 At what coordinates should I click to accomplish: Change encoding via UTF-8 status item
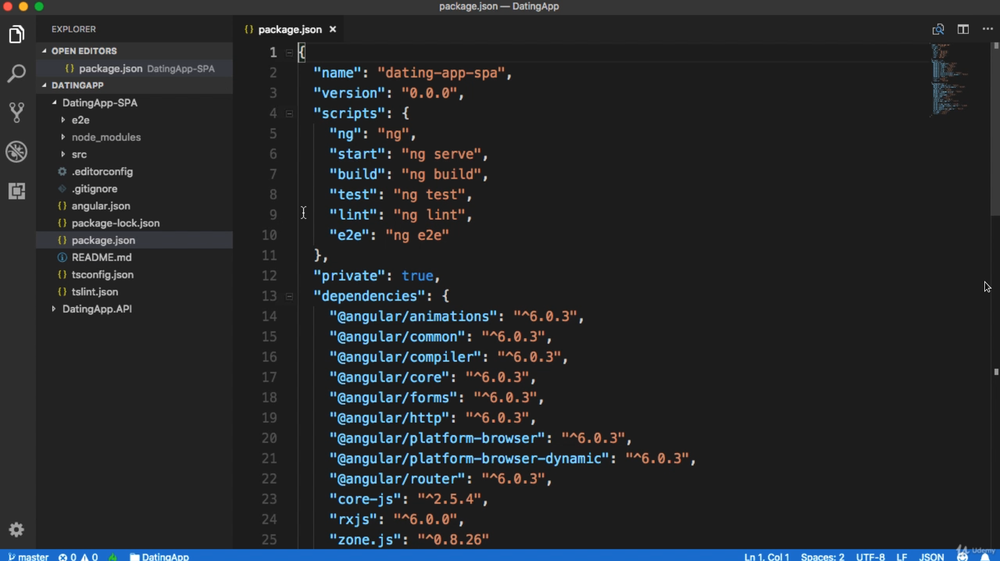(871, 557)
